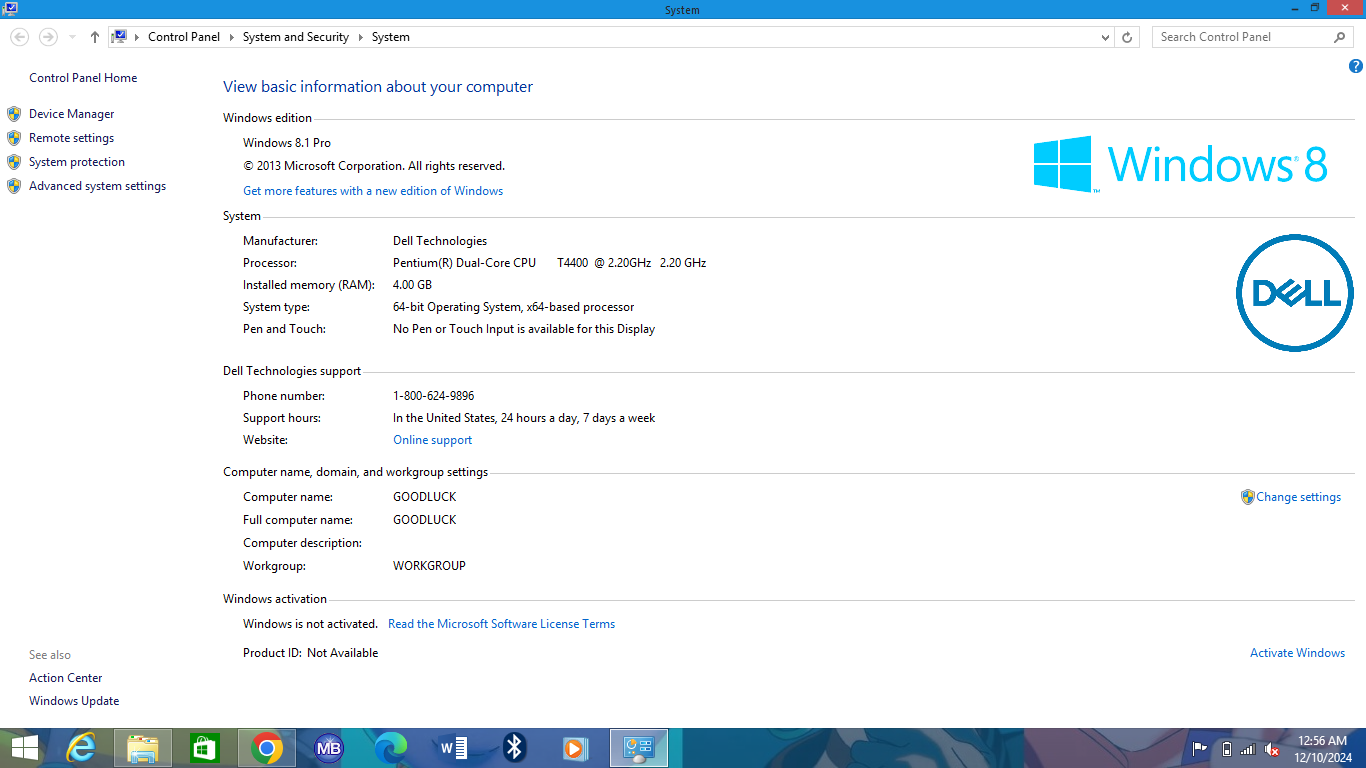The width and height of the screenshot is (1366, 768).
Task: Open Control Panel Home
Action: tap(83, 78)
